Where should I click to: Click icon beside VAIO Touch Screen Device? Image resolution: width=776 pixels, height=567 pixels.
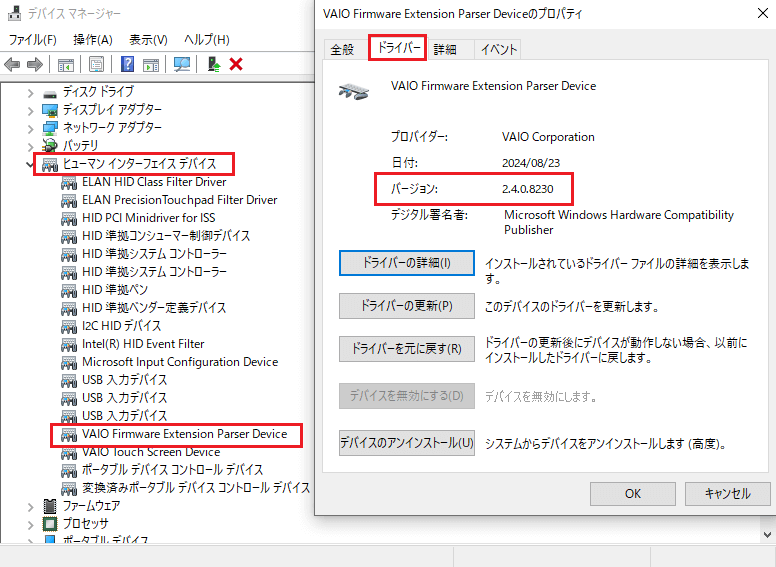coord(69,453)
